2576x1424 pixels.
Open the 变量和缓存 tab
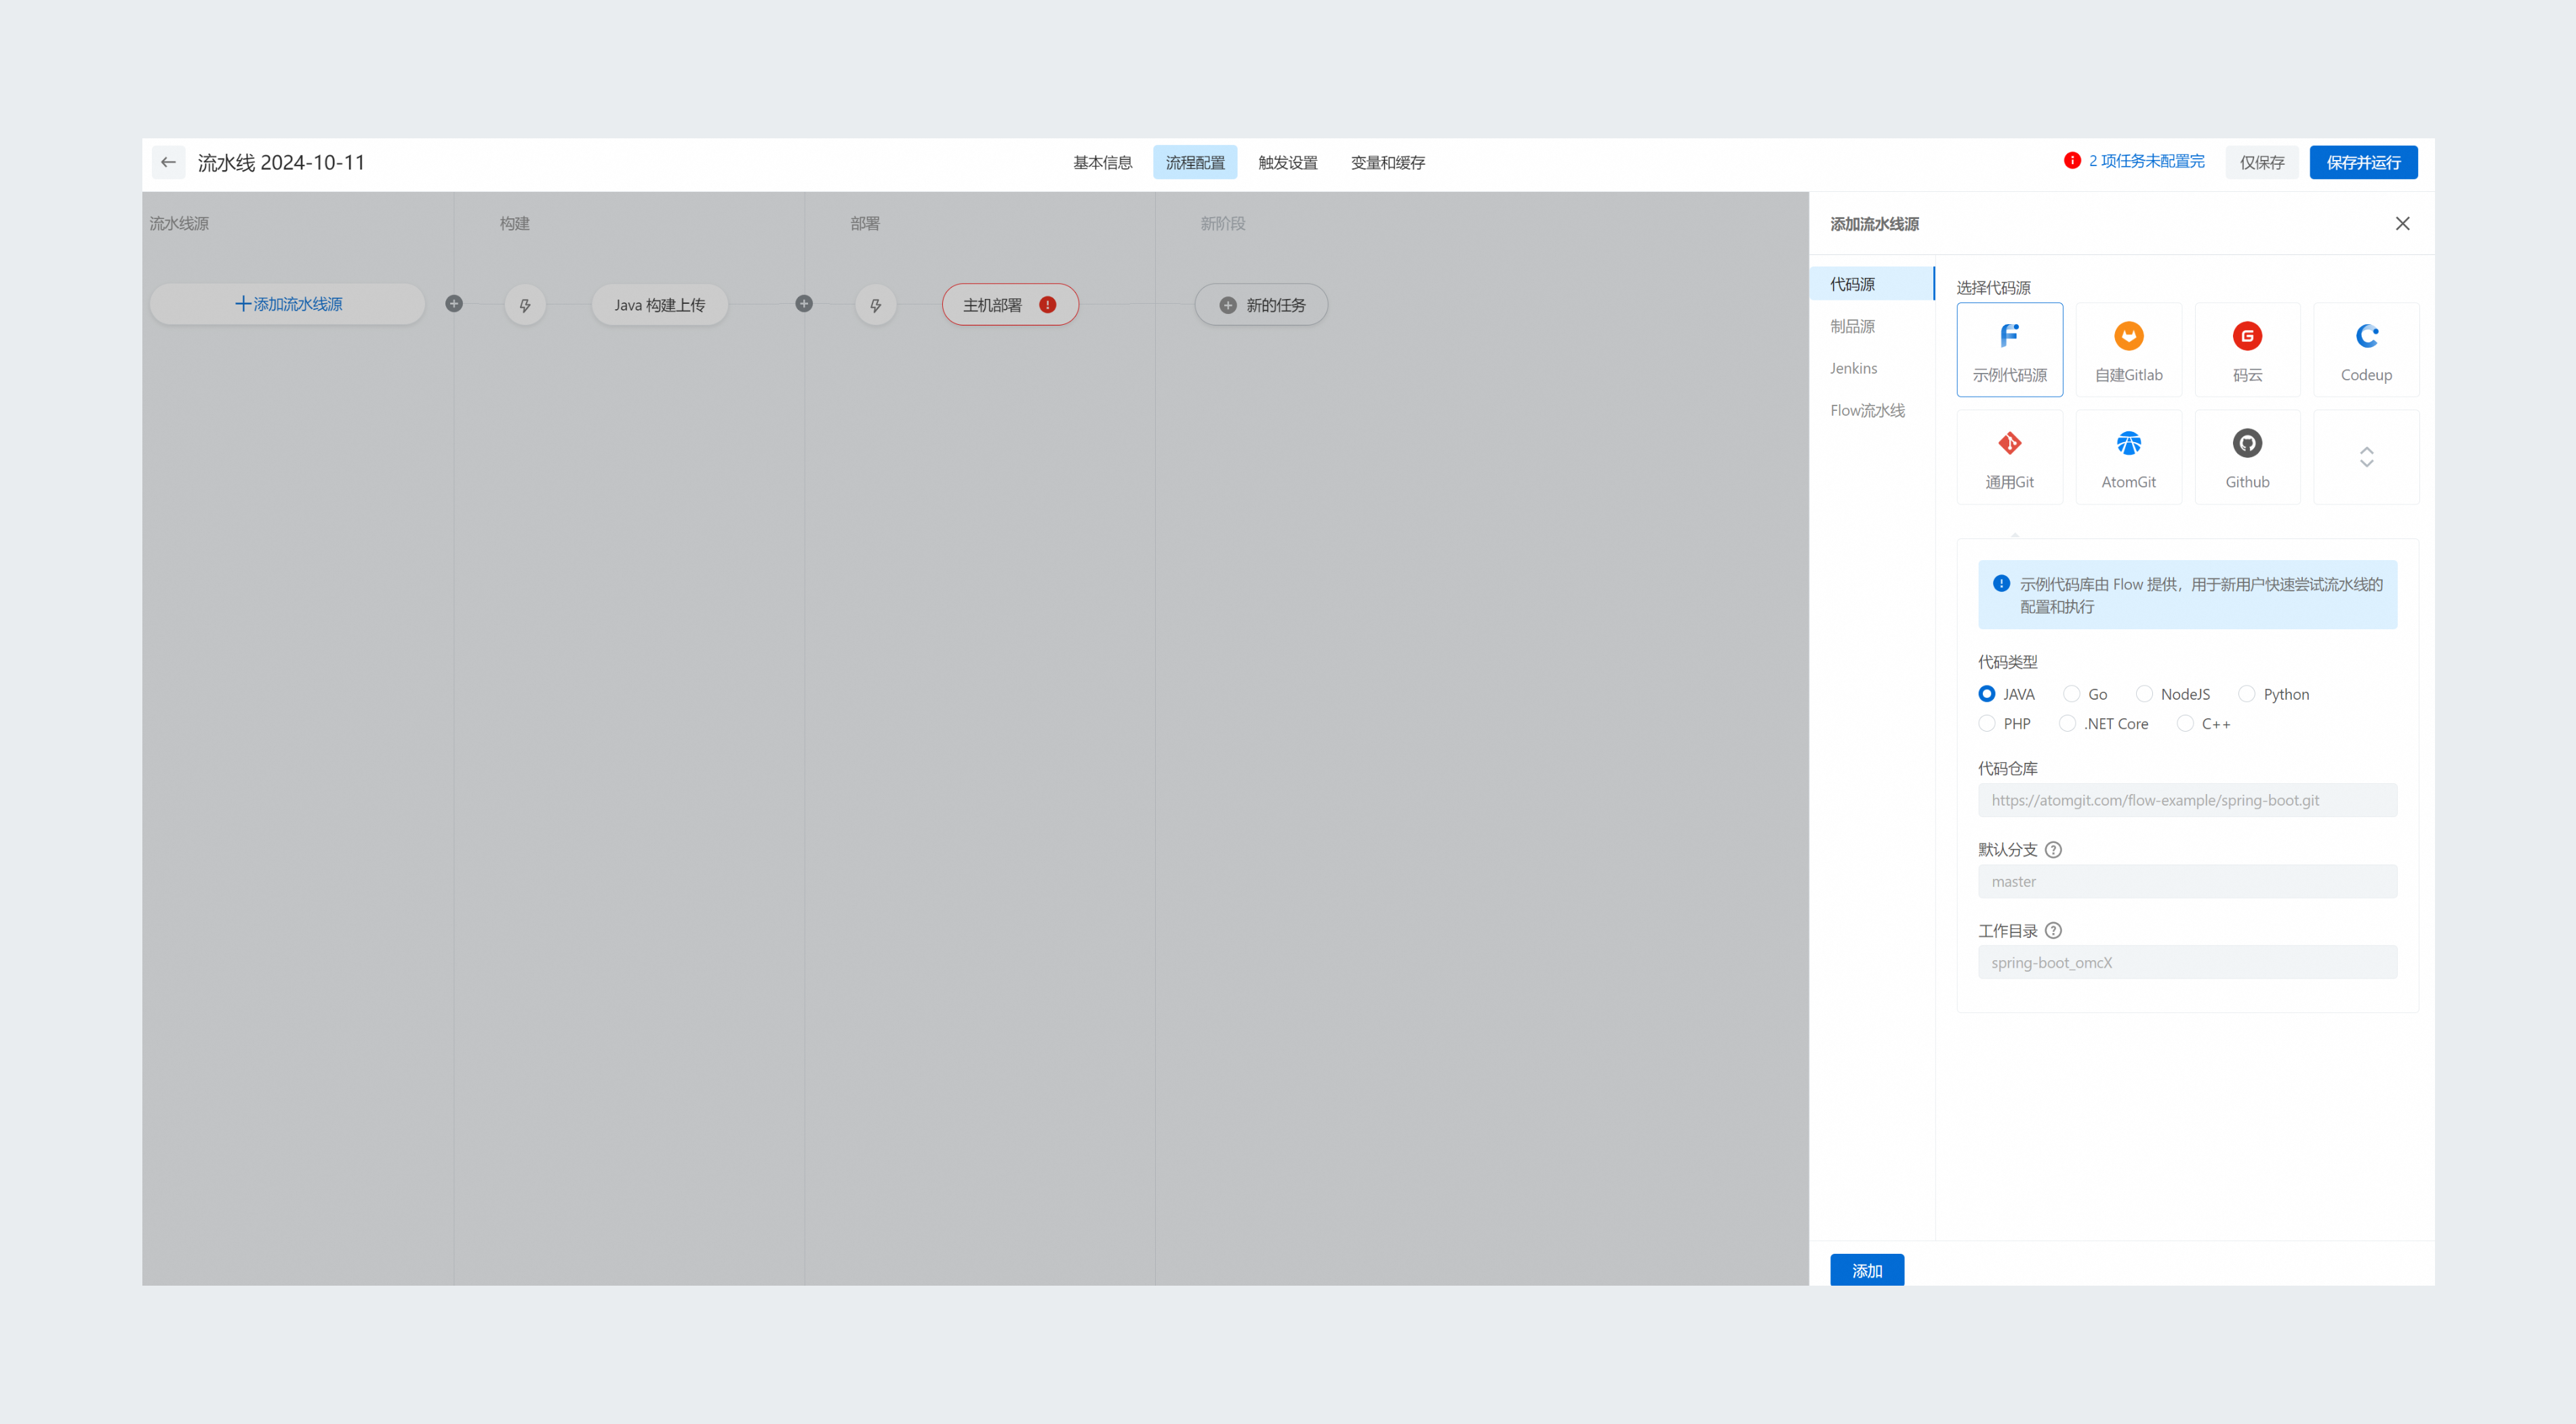(1388, 162)
